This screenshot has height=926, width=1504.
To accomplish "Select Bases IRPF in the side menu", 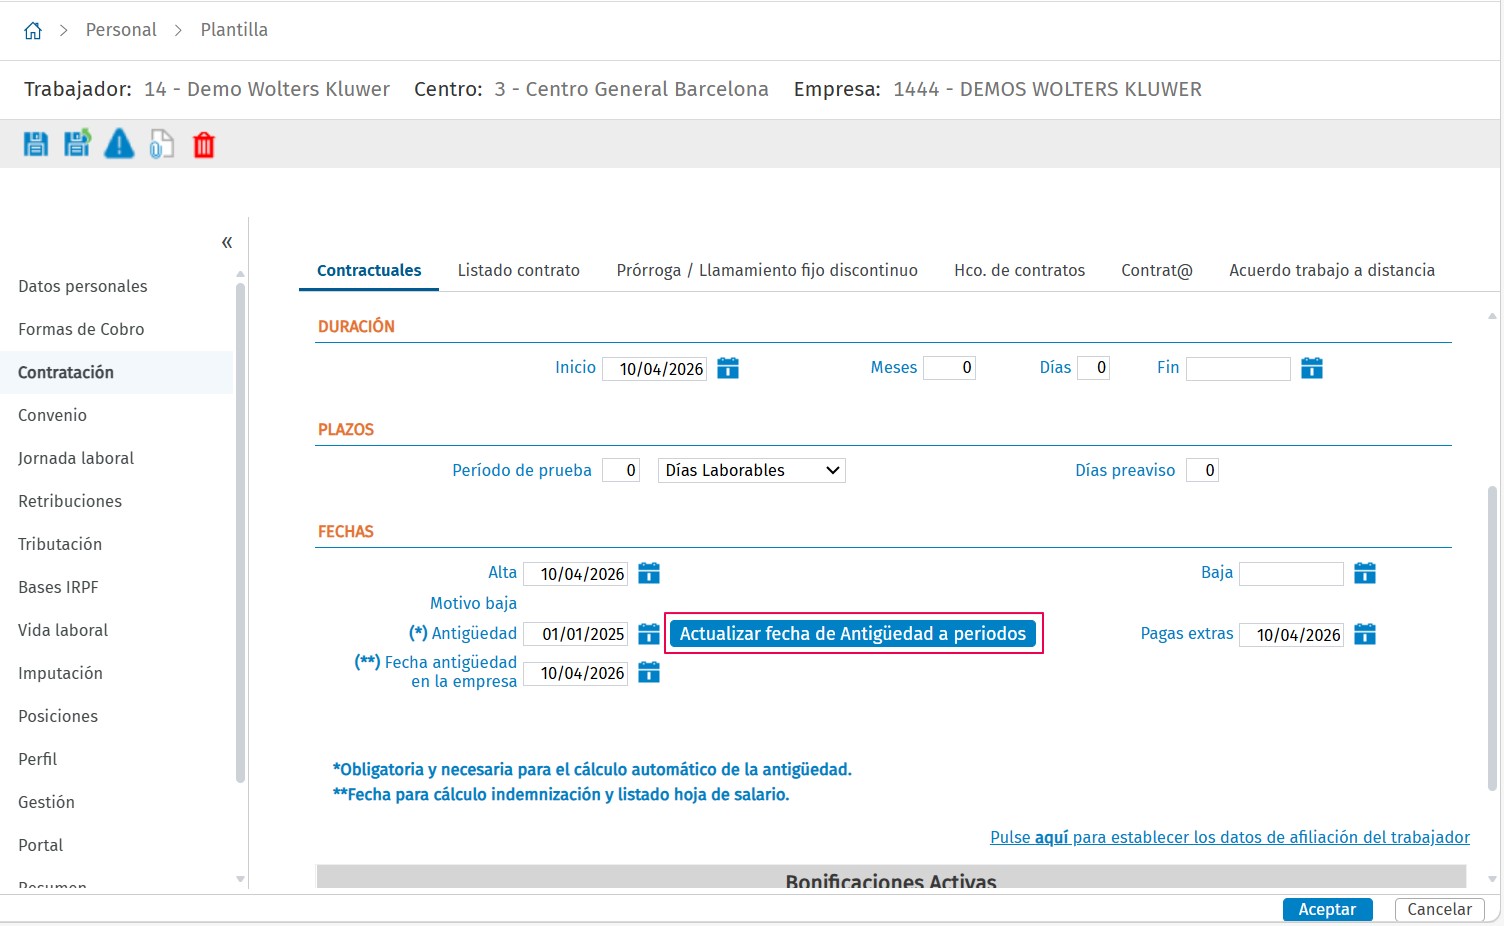I will click(x=58, y=587).
